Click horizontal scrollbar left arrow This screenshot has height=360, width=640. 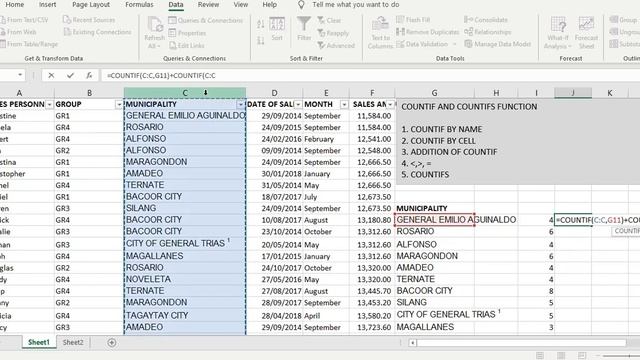tap(413, 343)
